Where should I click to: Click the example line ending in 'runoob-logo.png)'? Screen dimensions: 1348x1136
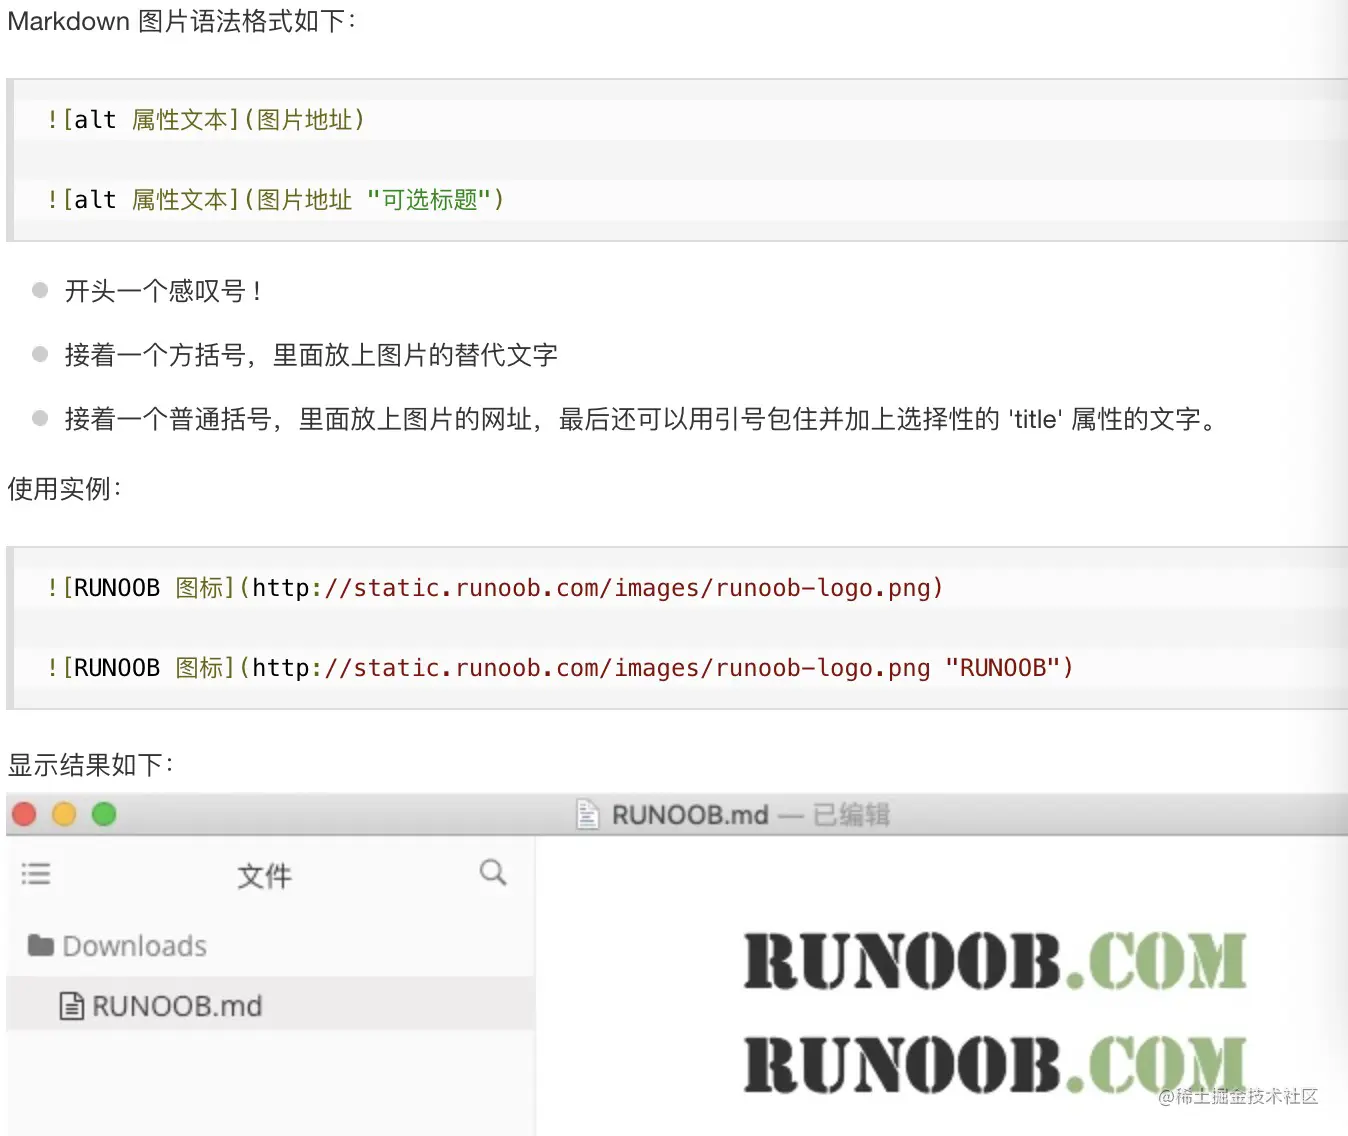(x=495, y=588)
